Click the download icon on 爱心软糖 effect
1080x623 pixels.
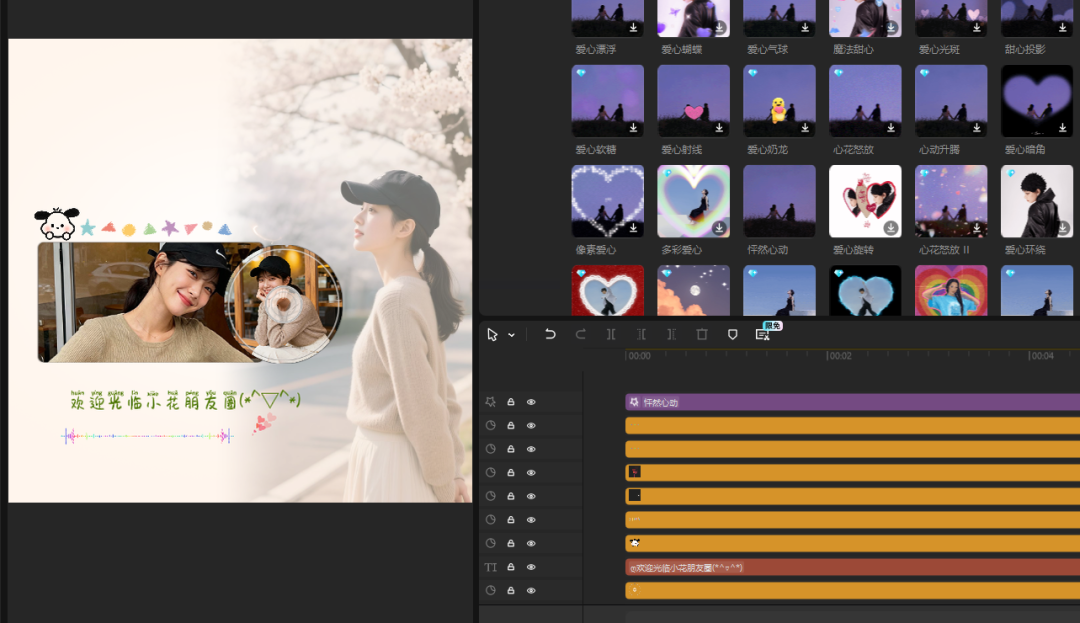(634, 128)
